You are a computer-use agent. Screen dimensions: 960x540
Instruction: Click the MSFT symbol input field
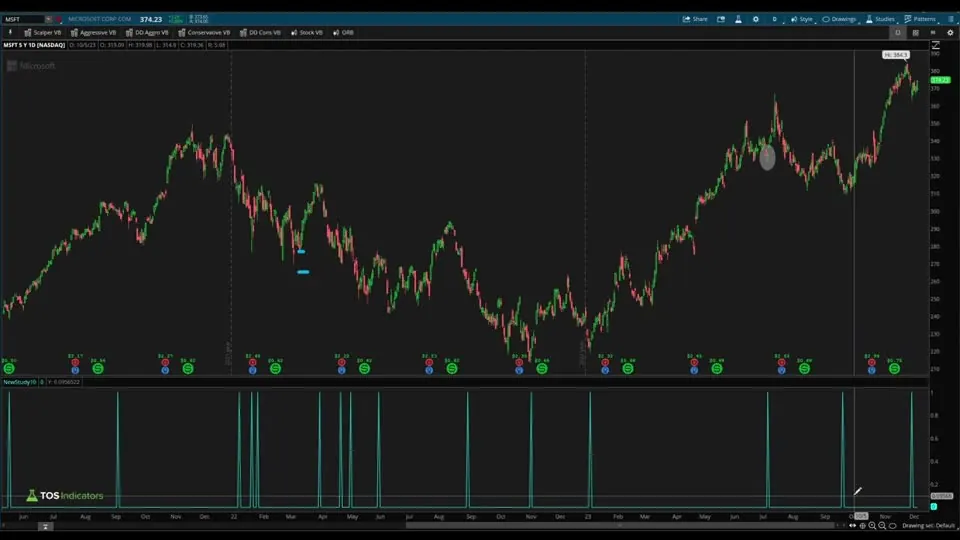[x=23, y=19]
